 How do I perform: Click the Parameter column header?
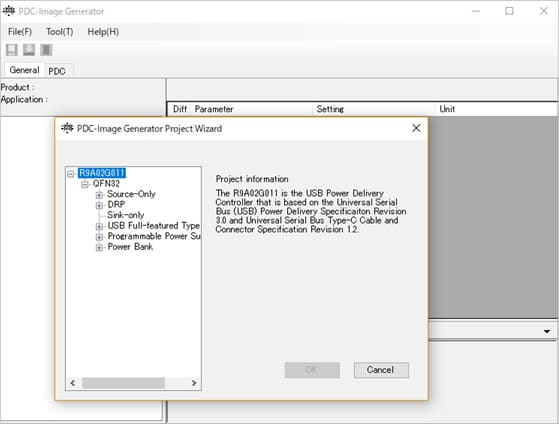click(x=252, y=109)
